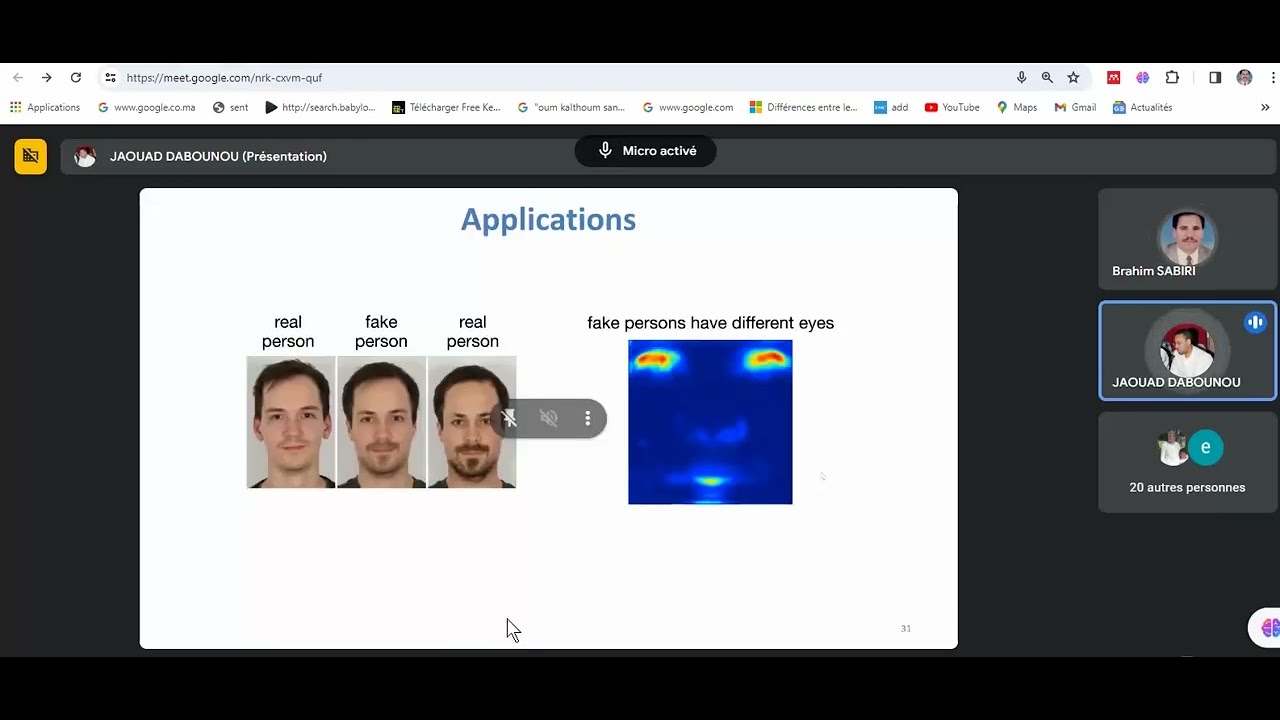Toggle the browser side panel icon
The width and height of the screenshot is (1280, 720).
(1215, 77)
